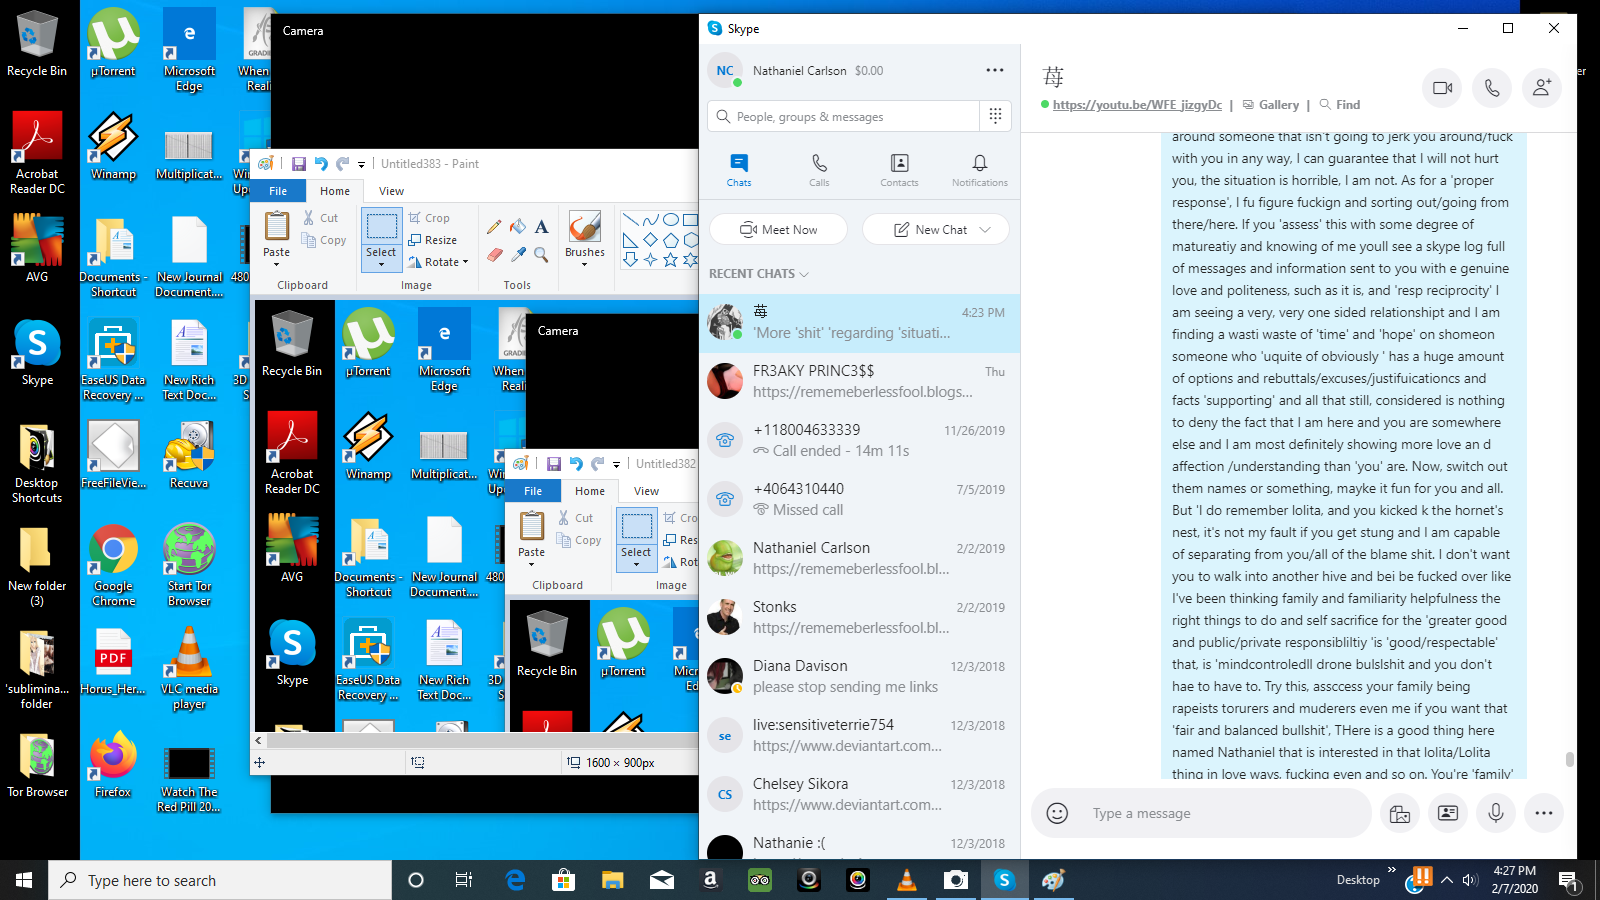Click the Skype People, groups & messages search box
The image size is (1600, 900).
click(844, 116)
